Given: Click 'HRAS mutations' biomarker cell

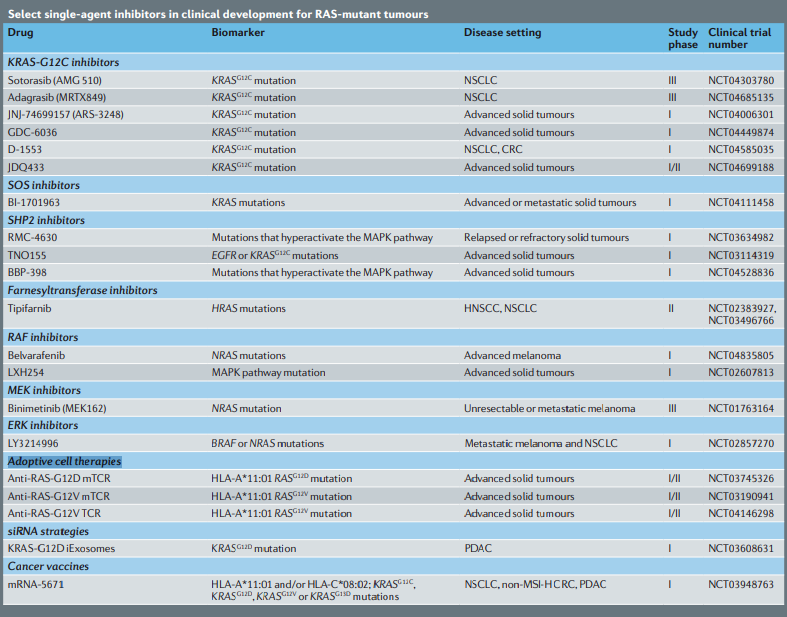Looking at the screenshot, I should pyautogui.click(x=248, y=308).
